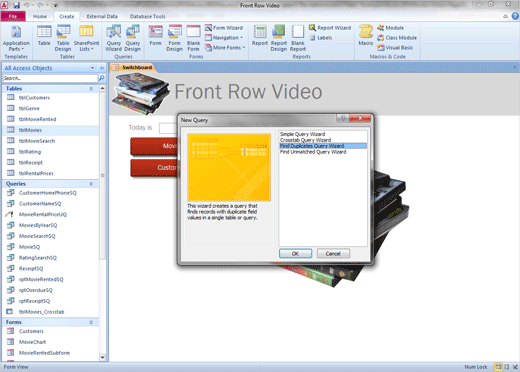Confirm the New Query dialog with OK
Screen dimensions: 520x372
[295, 254]
